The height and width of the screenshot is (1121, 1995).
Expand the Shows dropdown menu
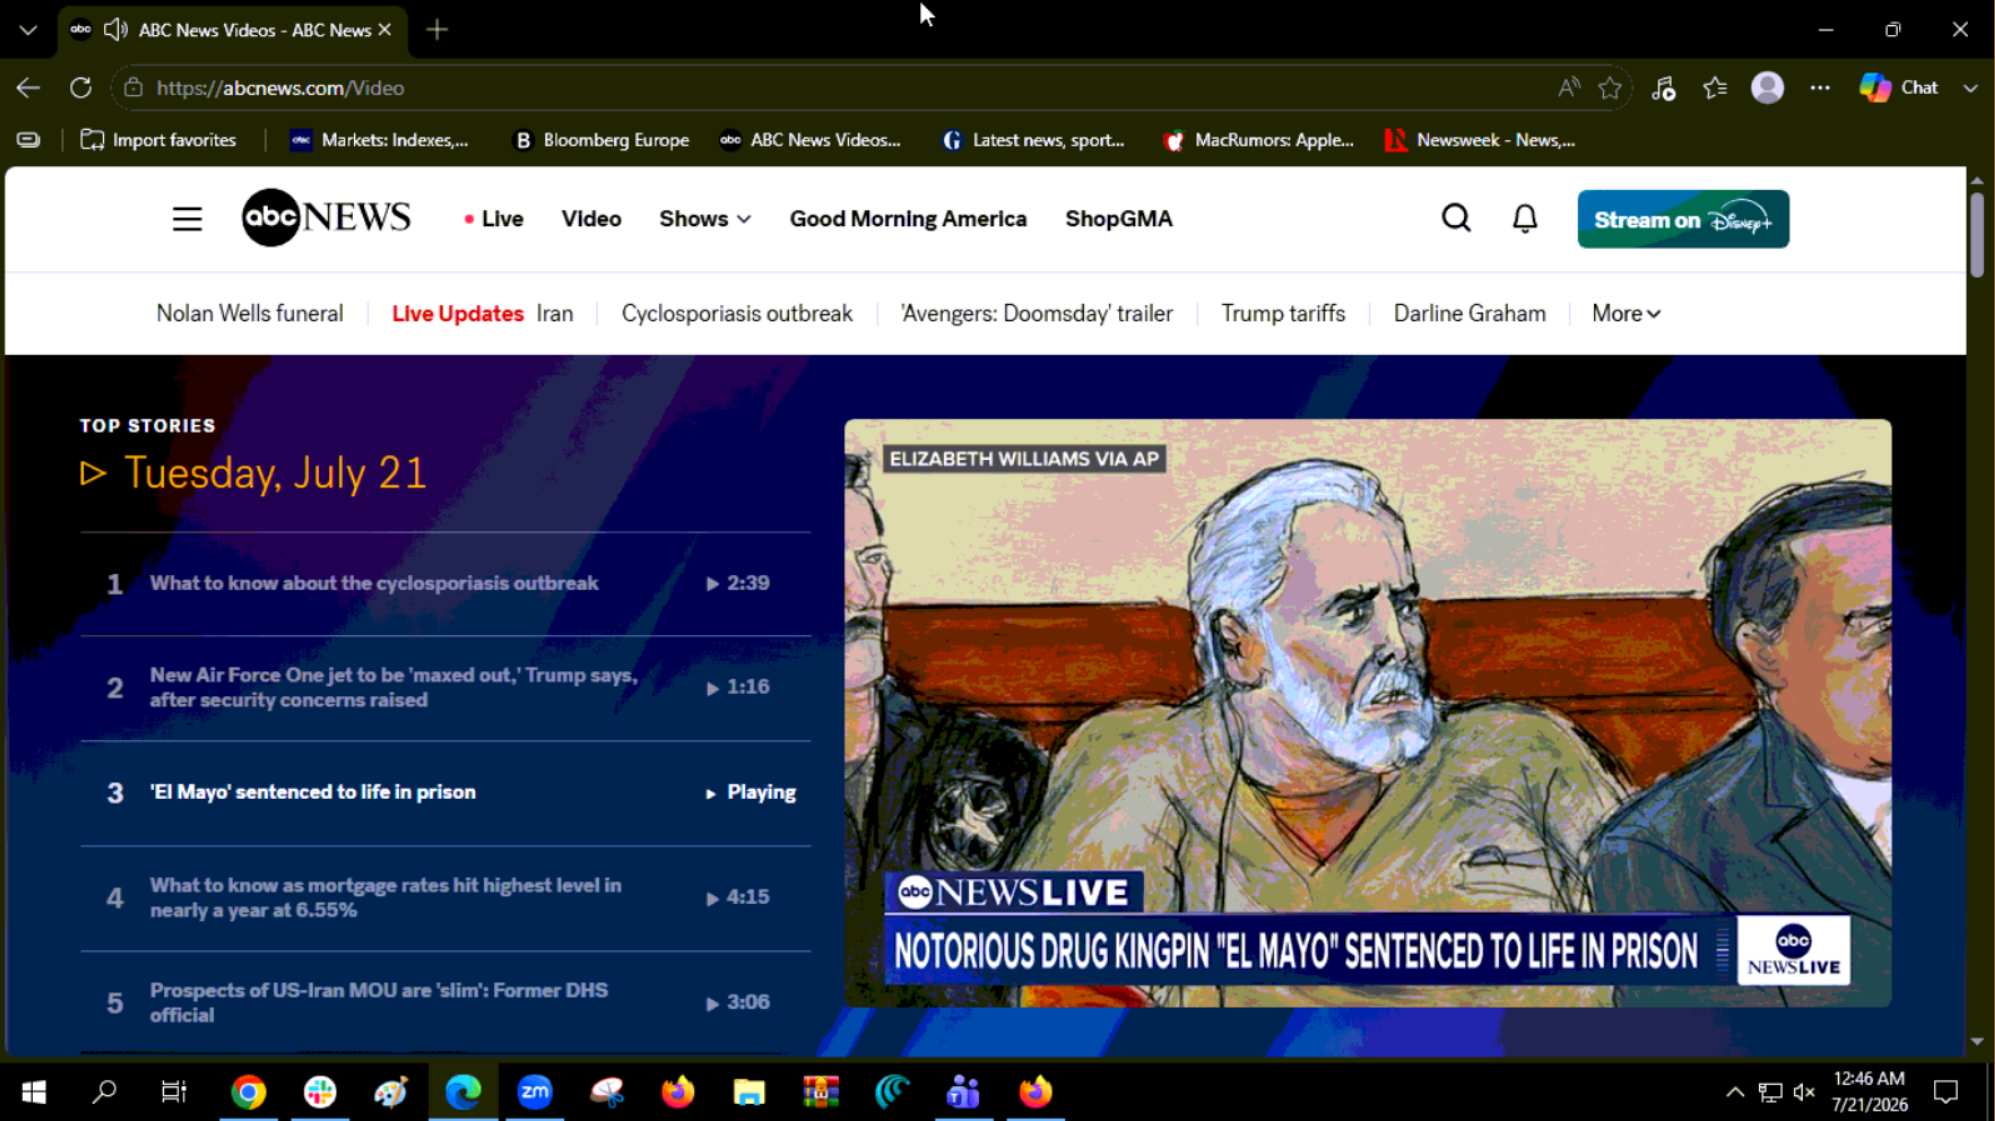pos(705,218)
